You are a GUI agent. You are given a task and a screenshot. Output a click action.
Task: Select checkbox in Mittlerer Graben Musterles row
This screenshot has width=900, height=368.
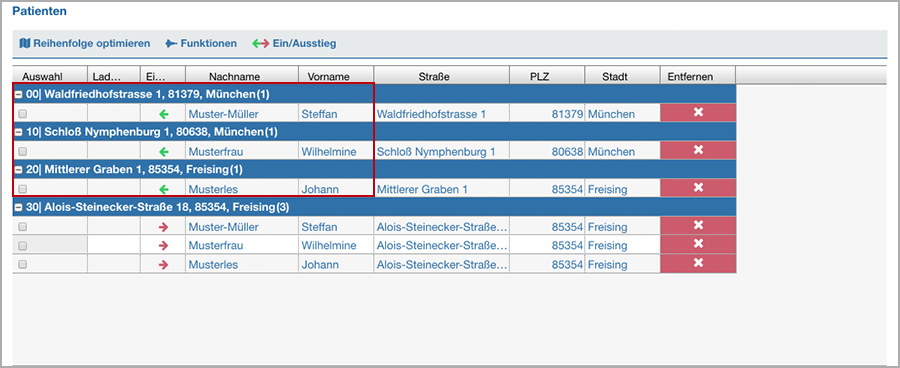coord(22,189)
